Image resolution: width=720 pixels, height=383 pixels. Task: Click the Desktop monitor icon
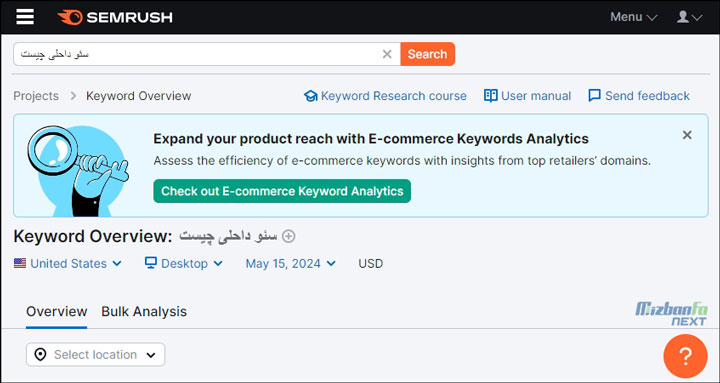[x=151, y=263]
